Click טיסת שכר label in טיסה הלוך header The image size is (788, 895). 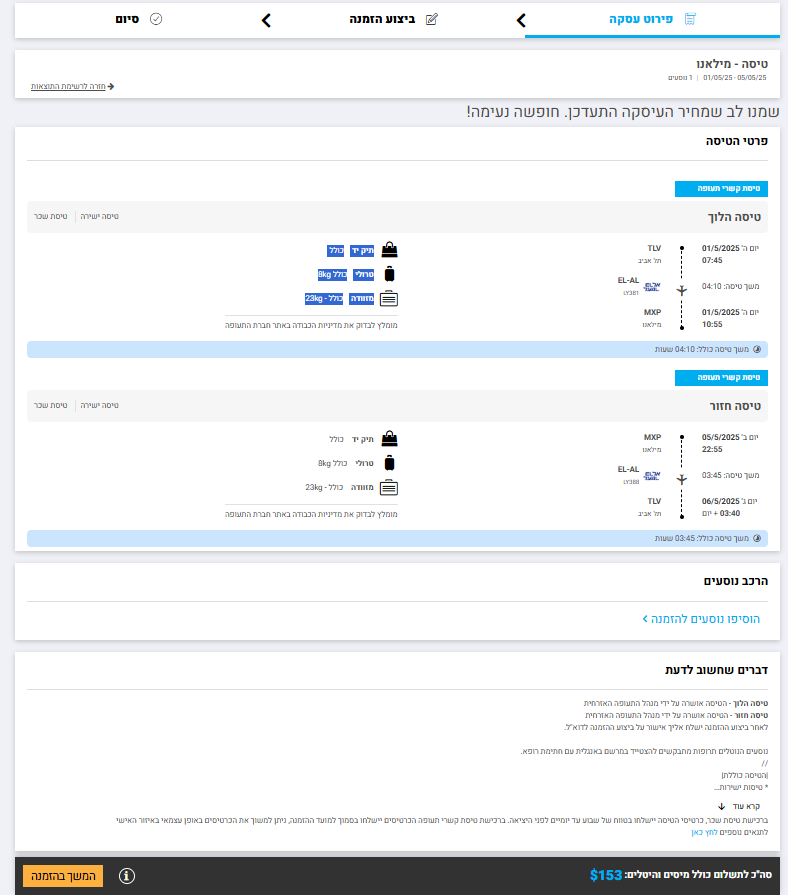[x=50, y=216]
